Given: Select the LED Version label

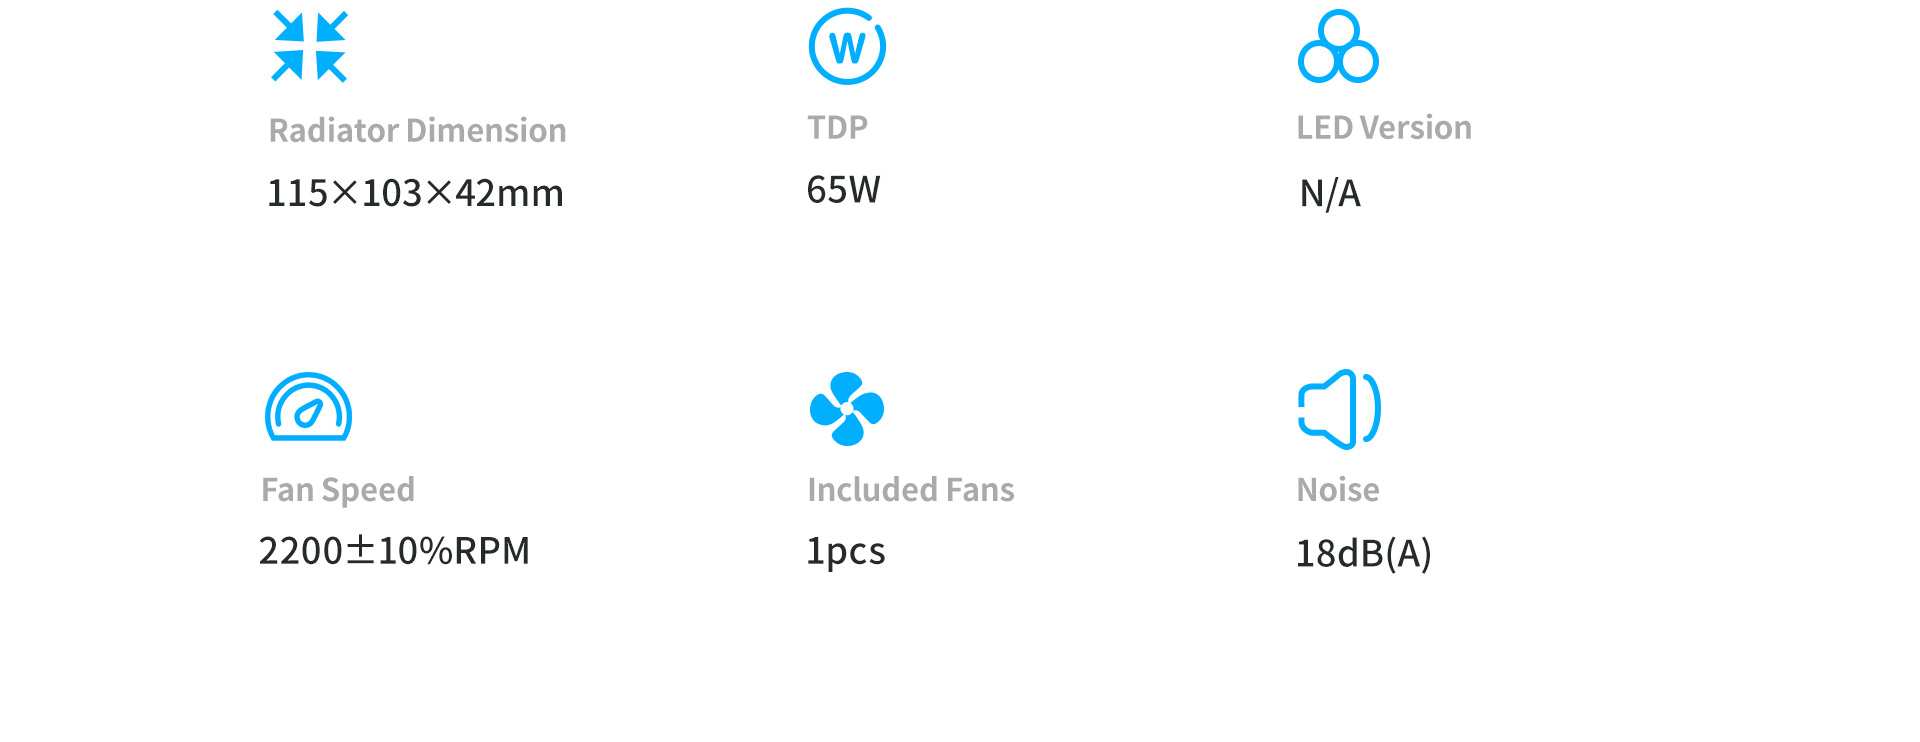Looking at the screenshot, I should pyautogui.click(x=1384, y=127).
